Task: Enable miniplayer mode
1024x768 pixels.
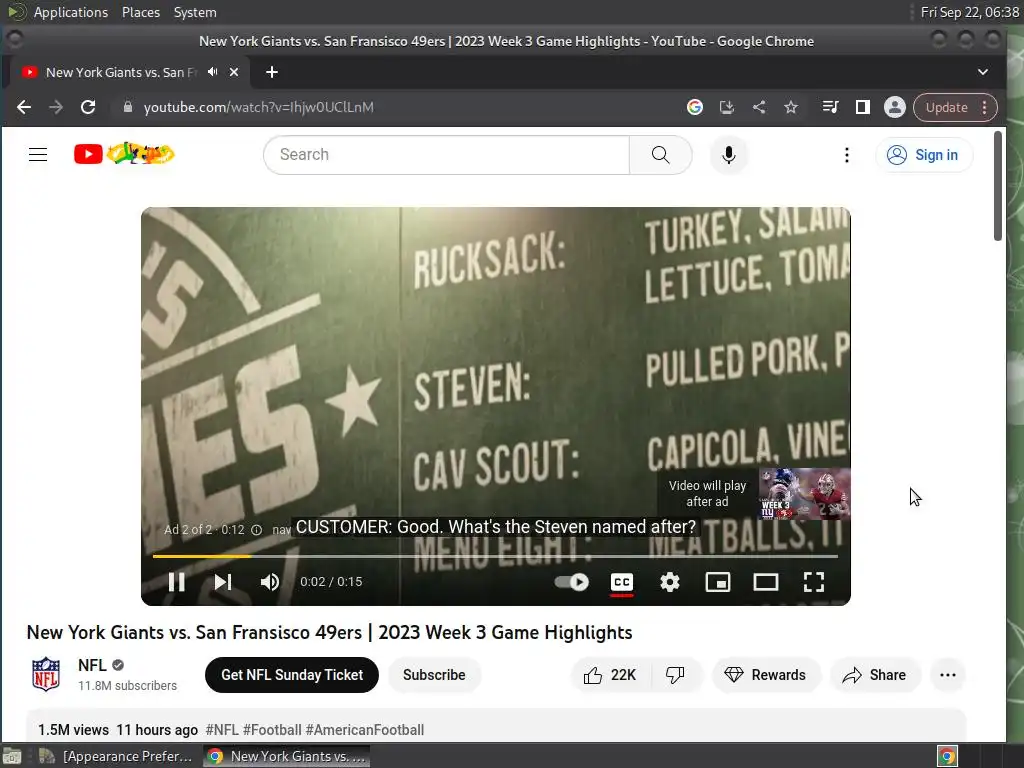Action: point(718,582)
